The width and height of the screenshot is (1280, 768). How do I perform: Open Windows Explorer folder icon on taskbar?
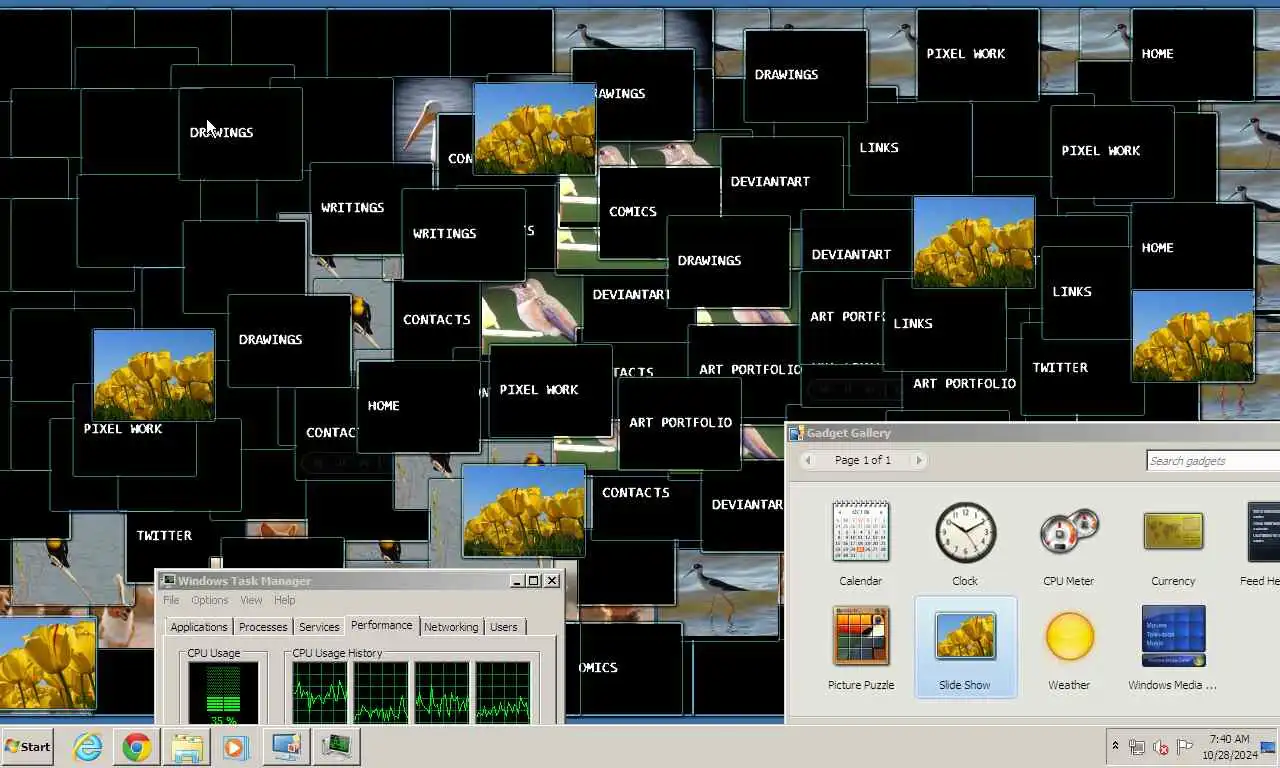pyautogui.click(x=186, y=746)
